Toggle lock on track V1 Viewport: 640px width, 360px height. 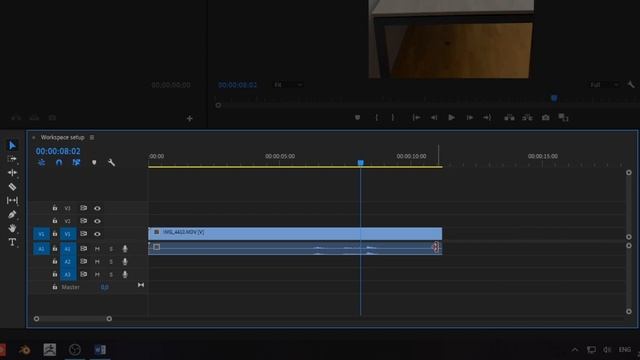click(x=55, y=234)
